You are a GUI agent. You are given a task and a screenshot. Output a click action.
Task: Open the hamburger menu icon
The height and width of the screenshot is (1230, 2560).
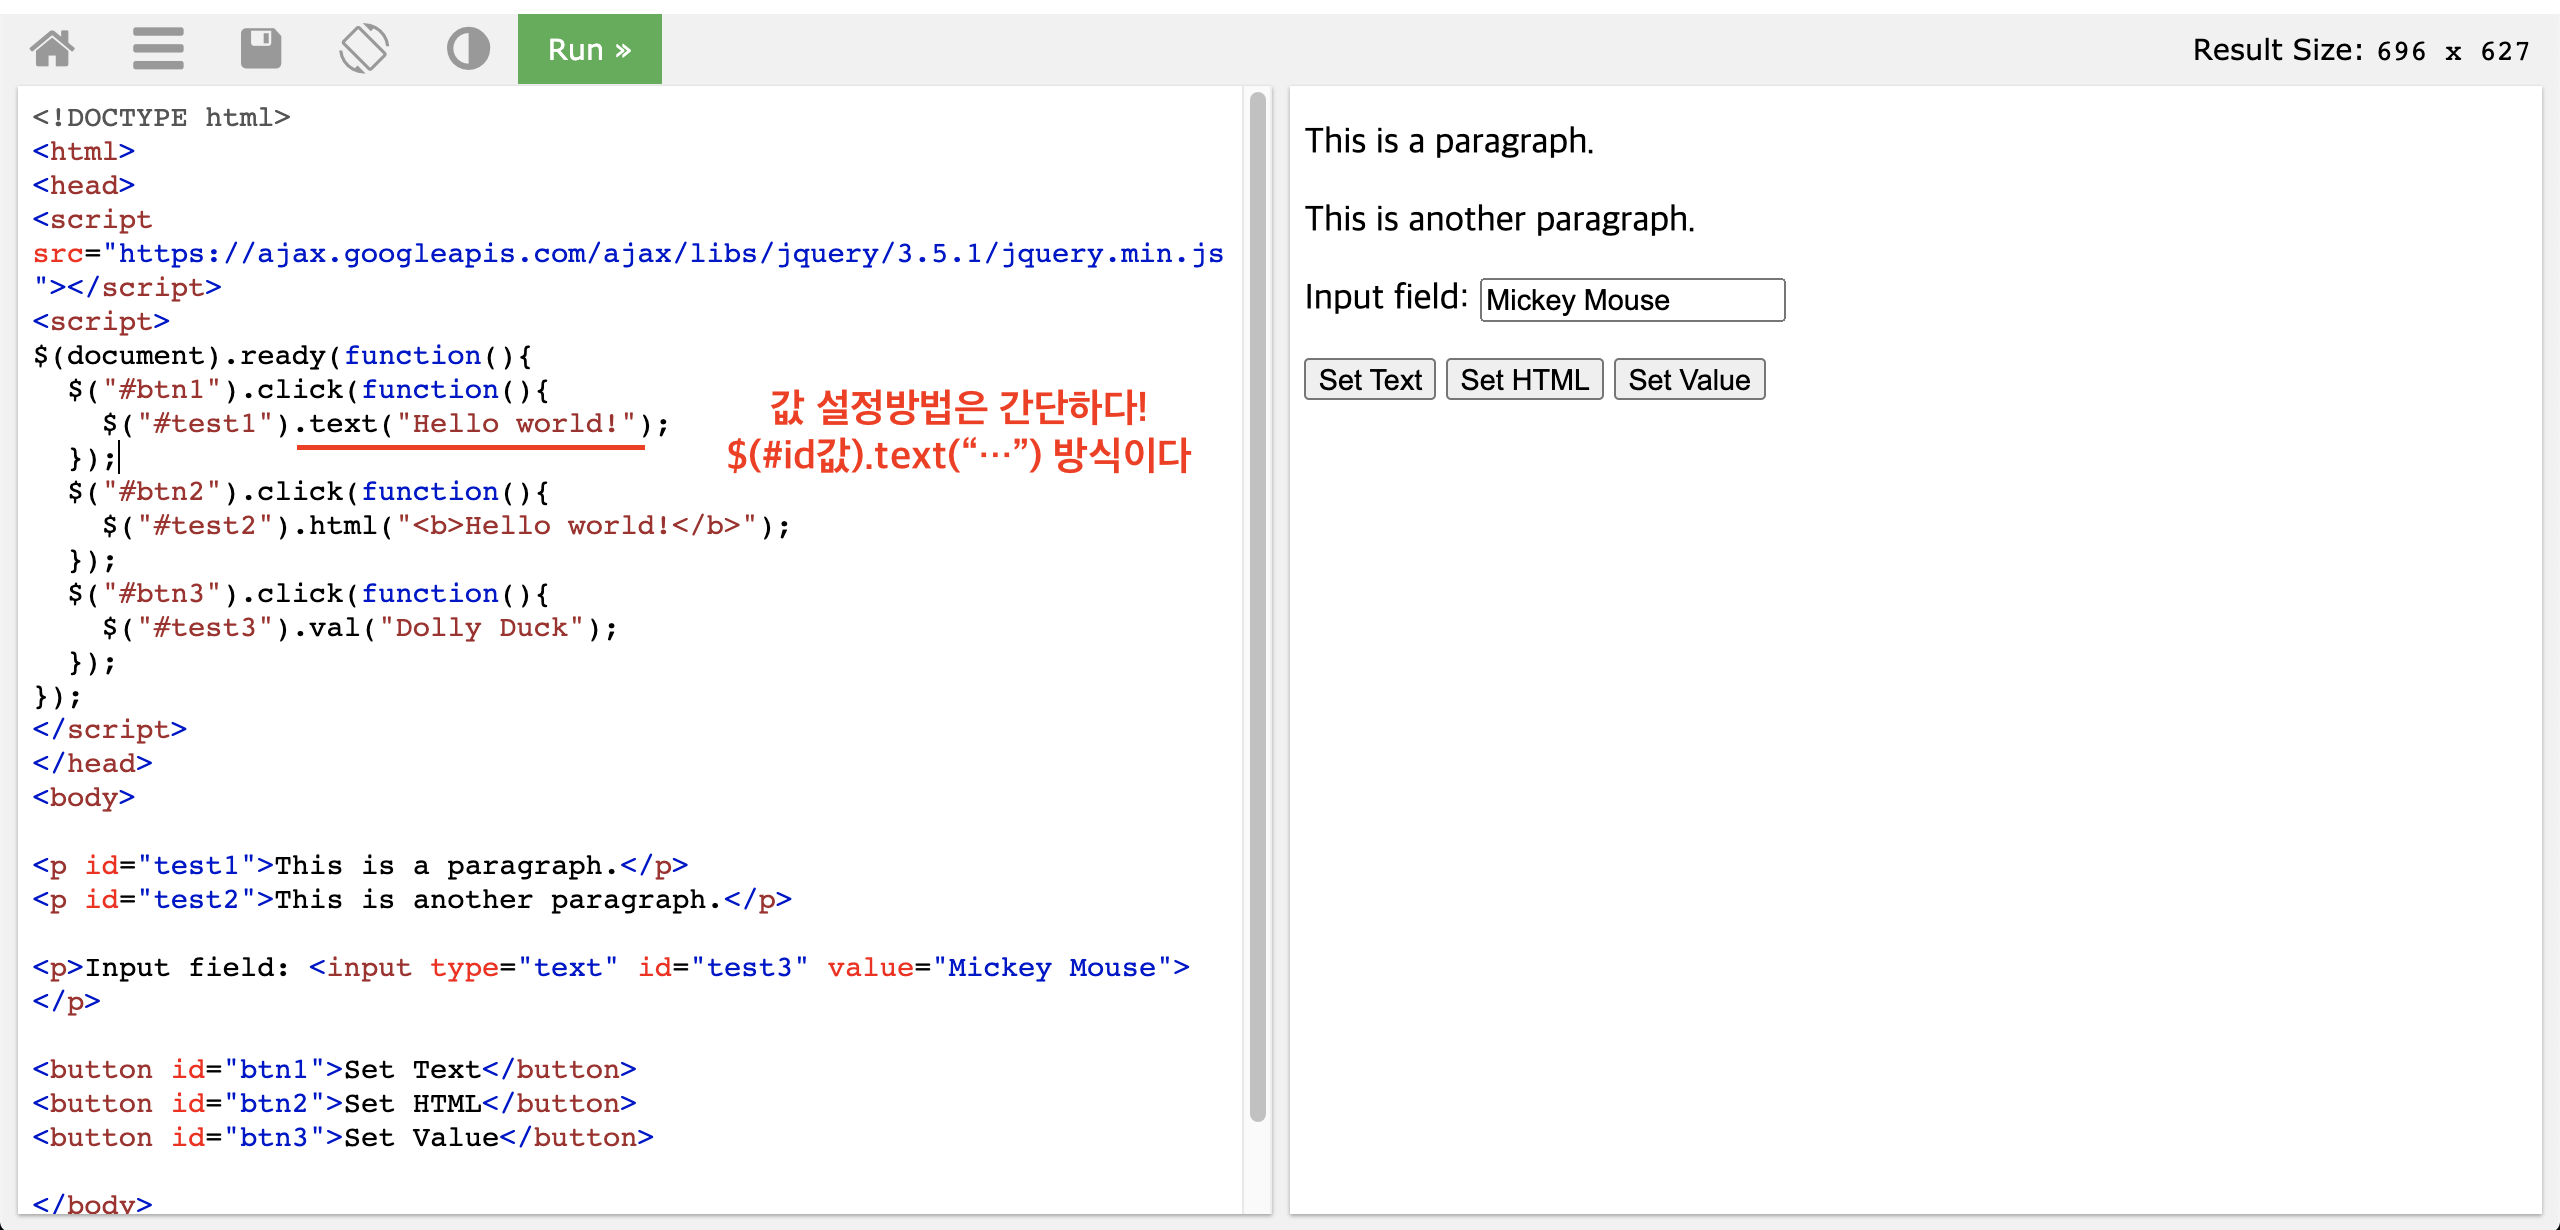tap(158, 48)
